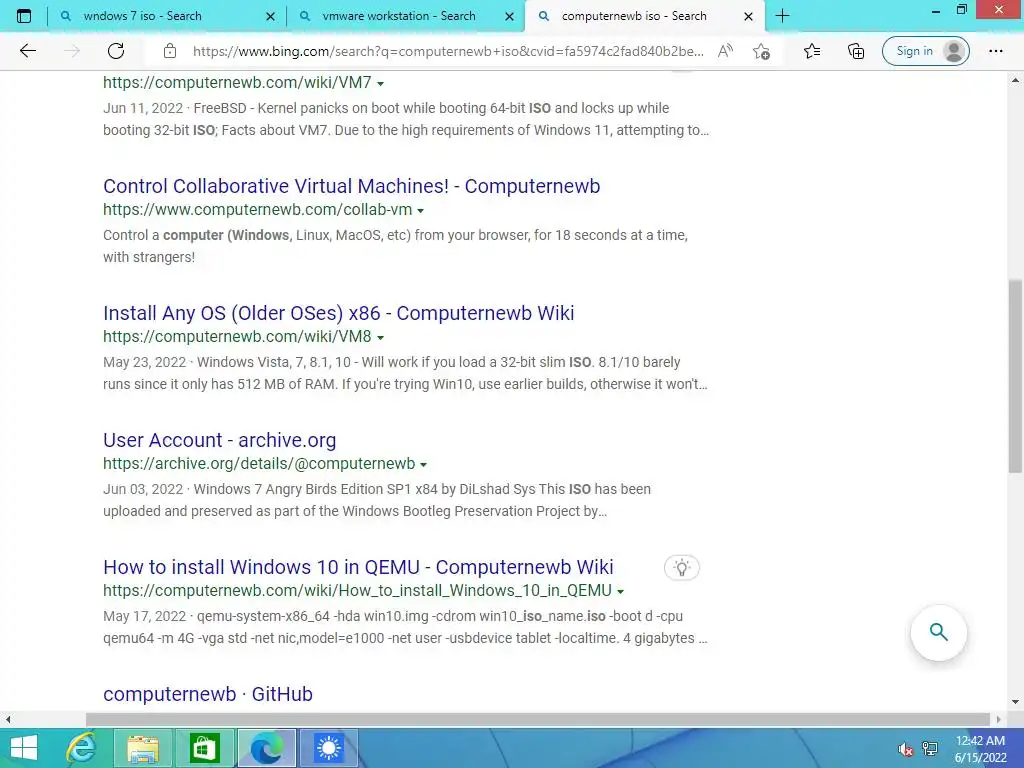The width and height of the screenshot is (1024, 768).
Task: Click scroll up arrow of vertical scrollbar
Action: 1015,80
